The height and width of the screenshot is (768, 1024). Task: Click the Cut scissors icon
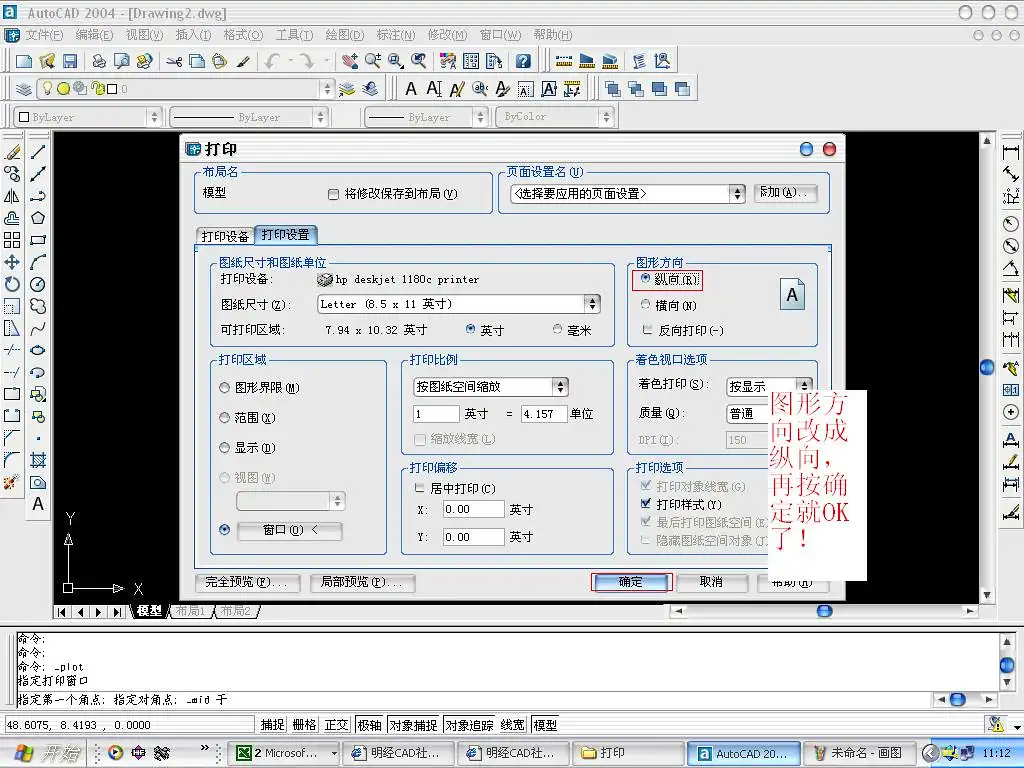174,61
